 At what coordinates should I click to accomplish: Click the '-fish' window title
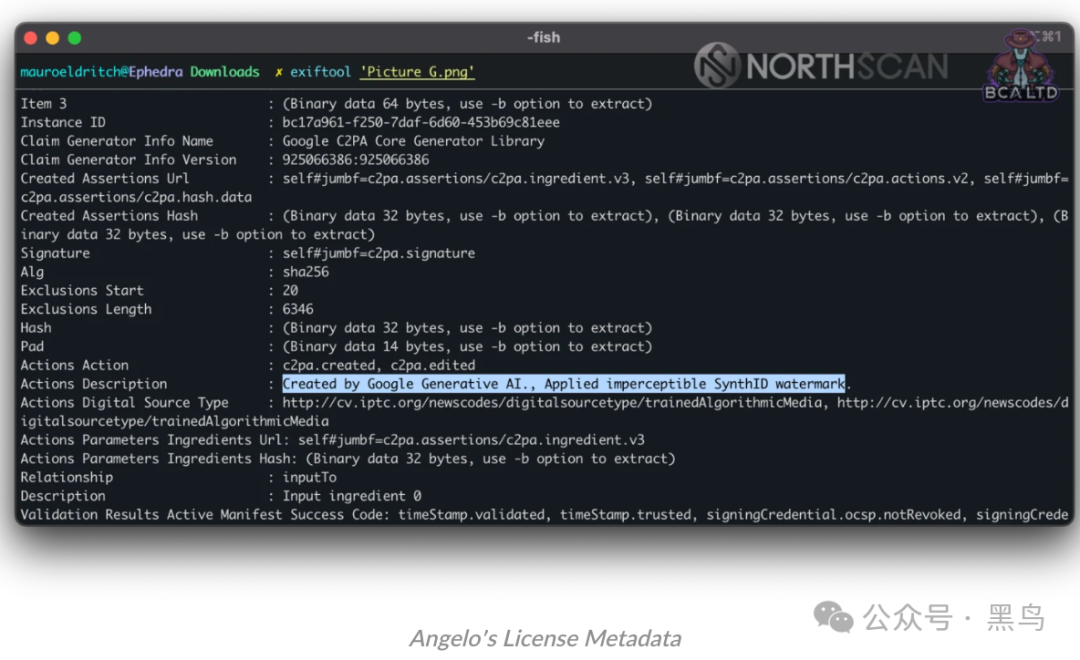[x=543, y=38]
